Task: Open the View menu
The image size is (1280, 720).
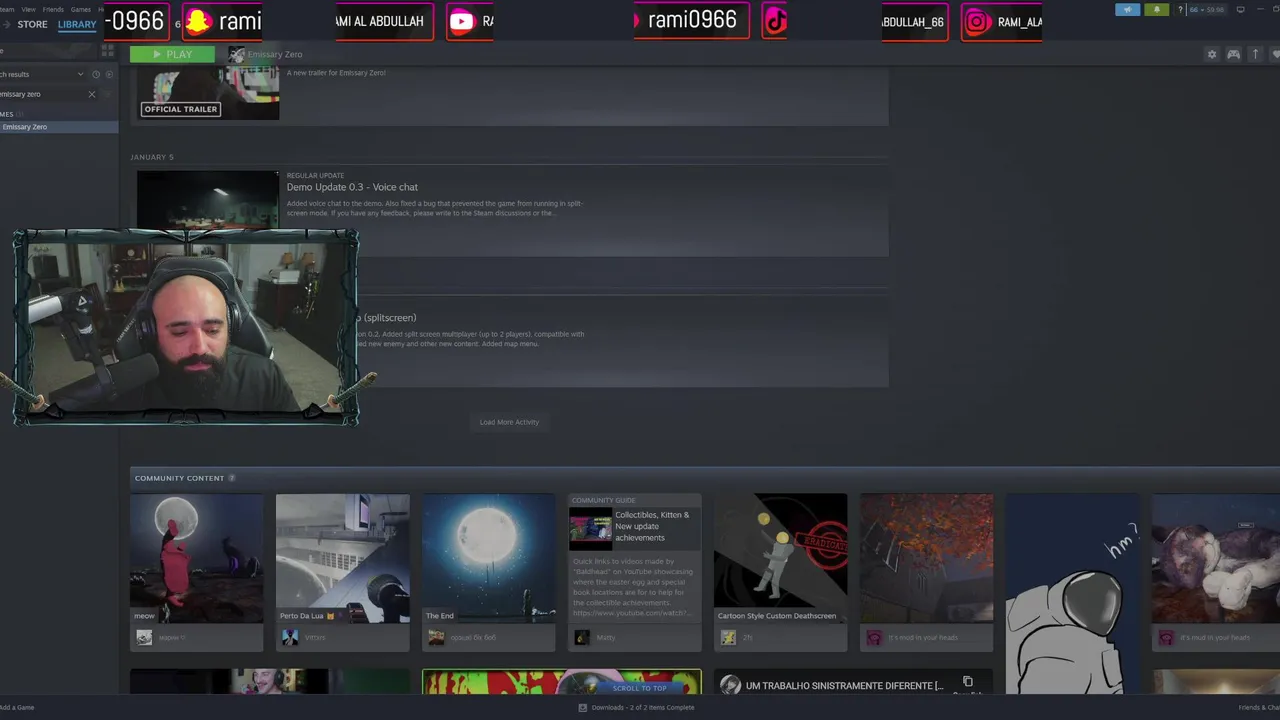Action: click(x=28, y=9)
